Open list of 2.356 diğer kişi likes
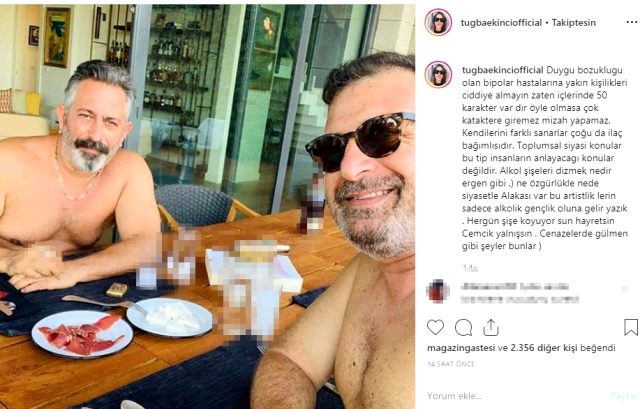The height and width of the screenshot is (409, 640). [543, 348]
